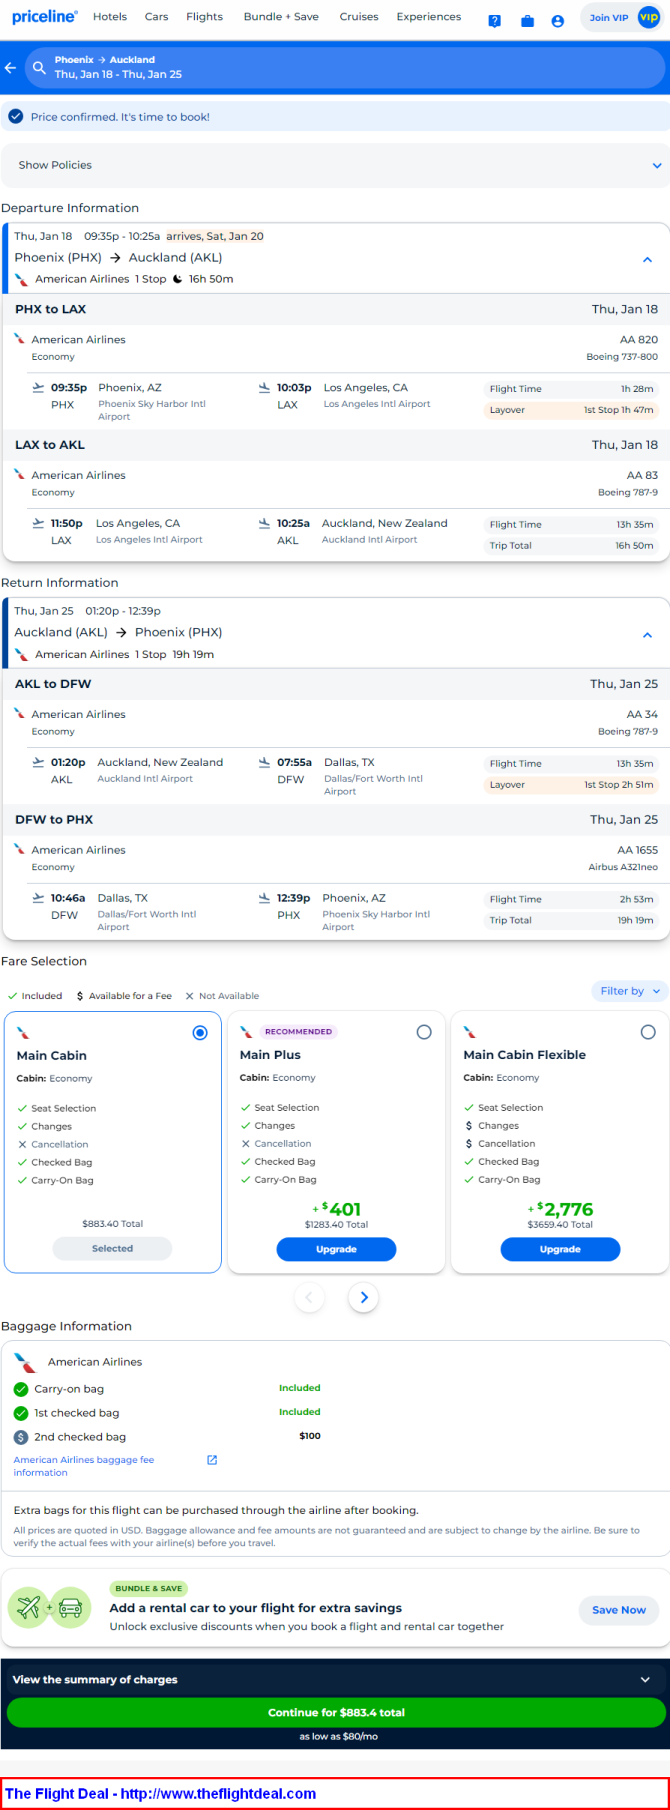Click the landing plane icon at 10:03p LAX
This screenshot has height=1810, width=670.
coord(264,387)
